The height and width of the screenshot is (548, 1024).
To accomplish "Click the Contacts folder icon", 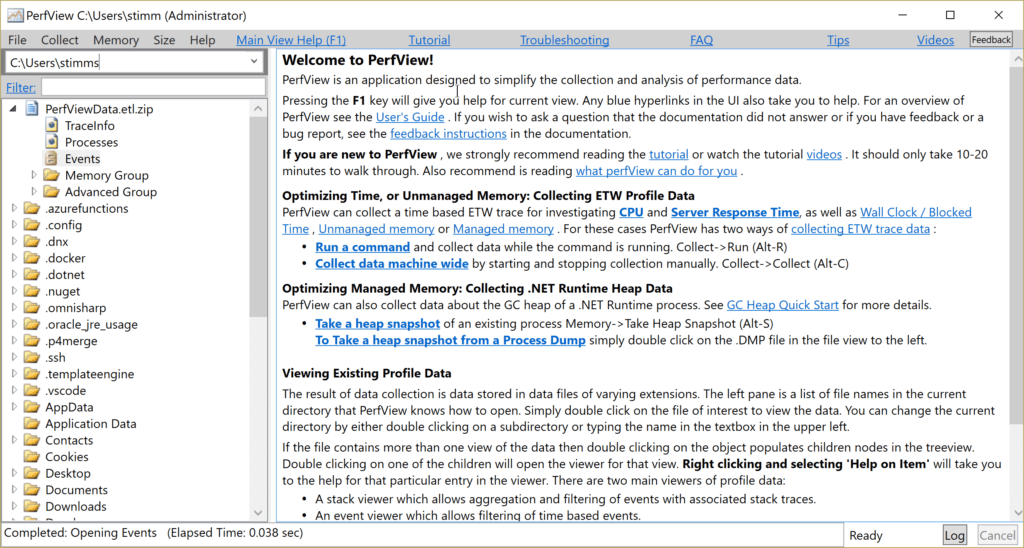I will coord(32,440).
